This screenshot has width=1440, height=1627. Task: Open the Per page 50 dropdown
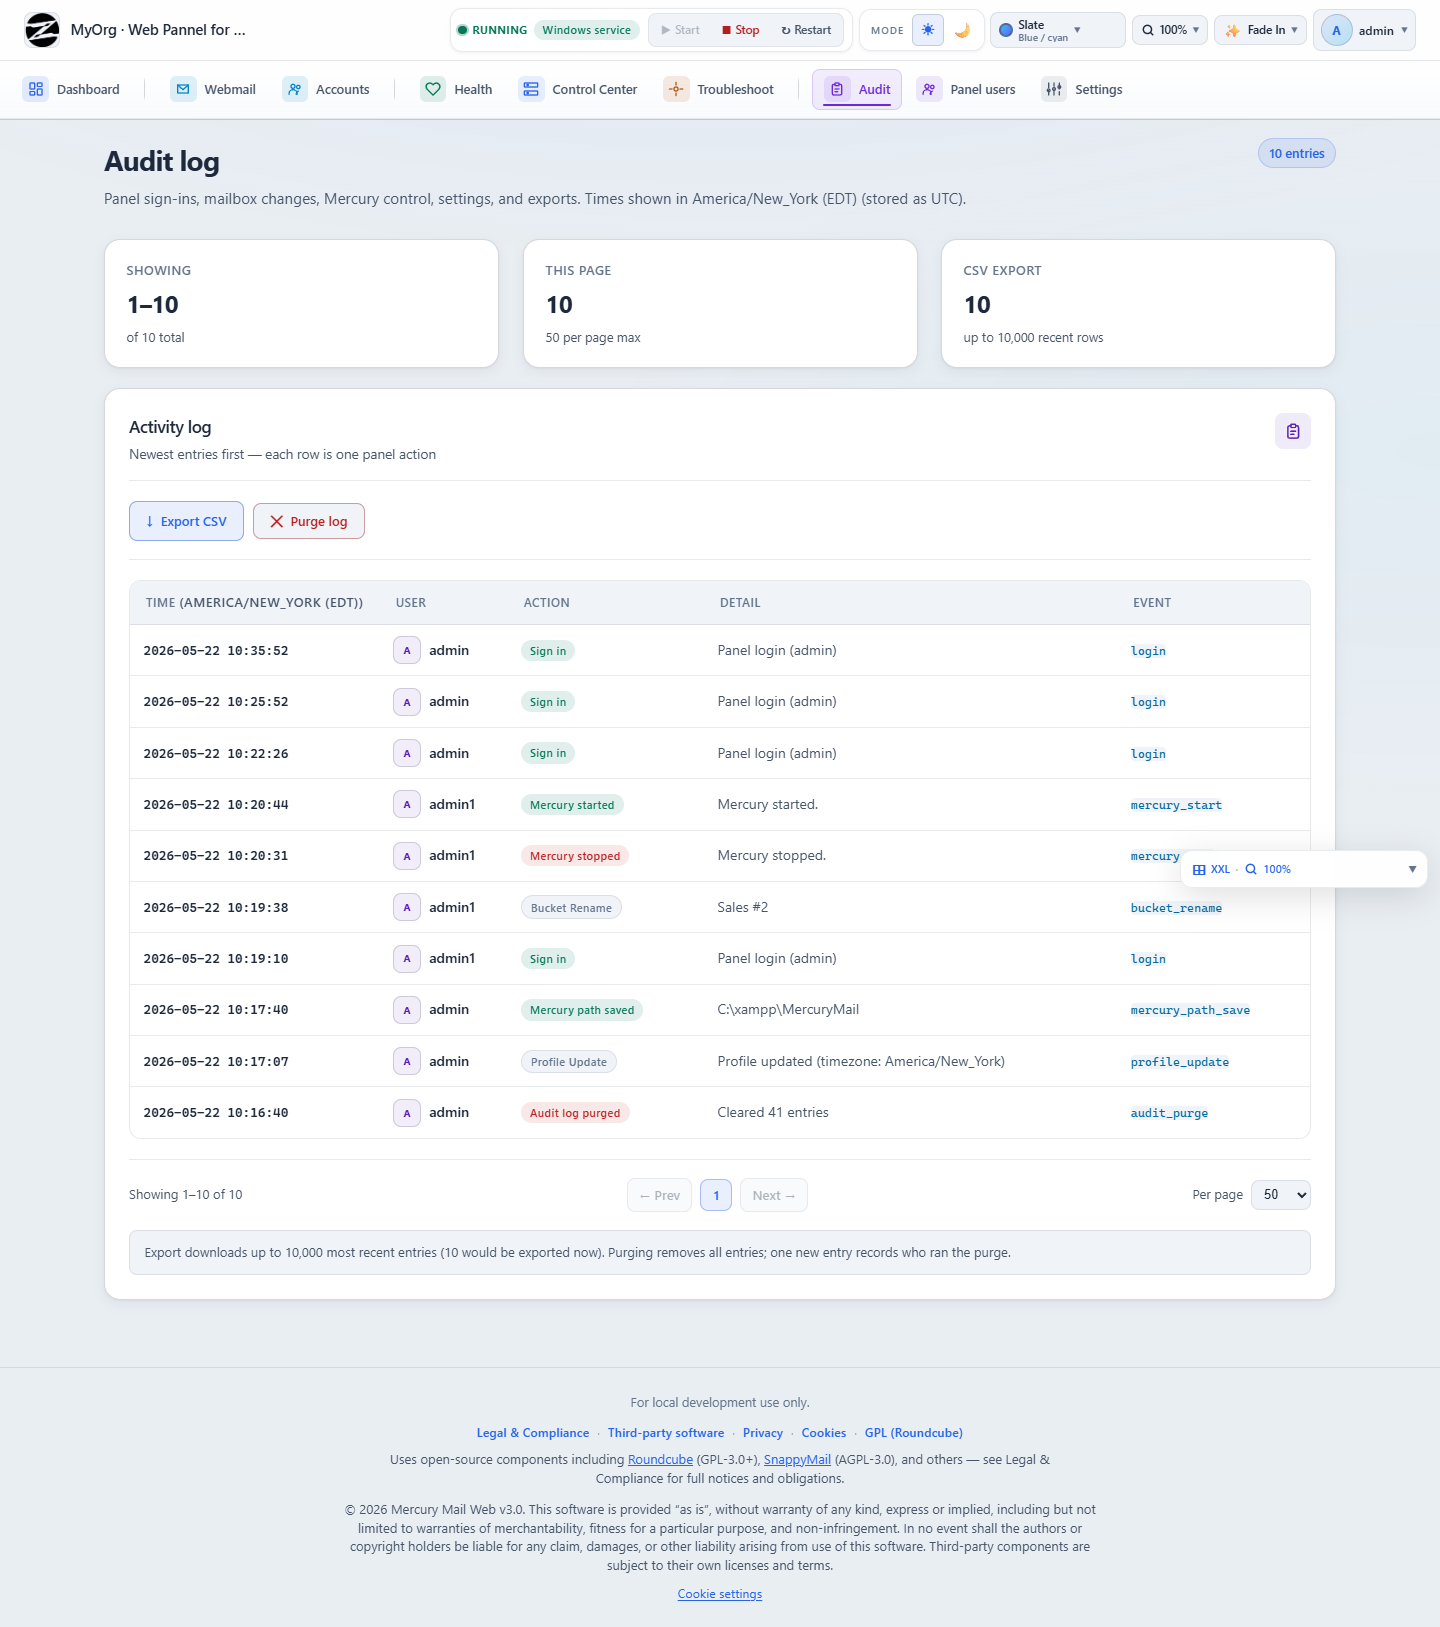1281,1195
